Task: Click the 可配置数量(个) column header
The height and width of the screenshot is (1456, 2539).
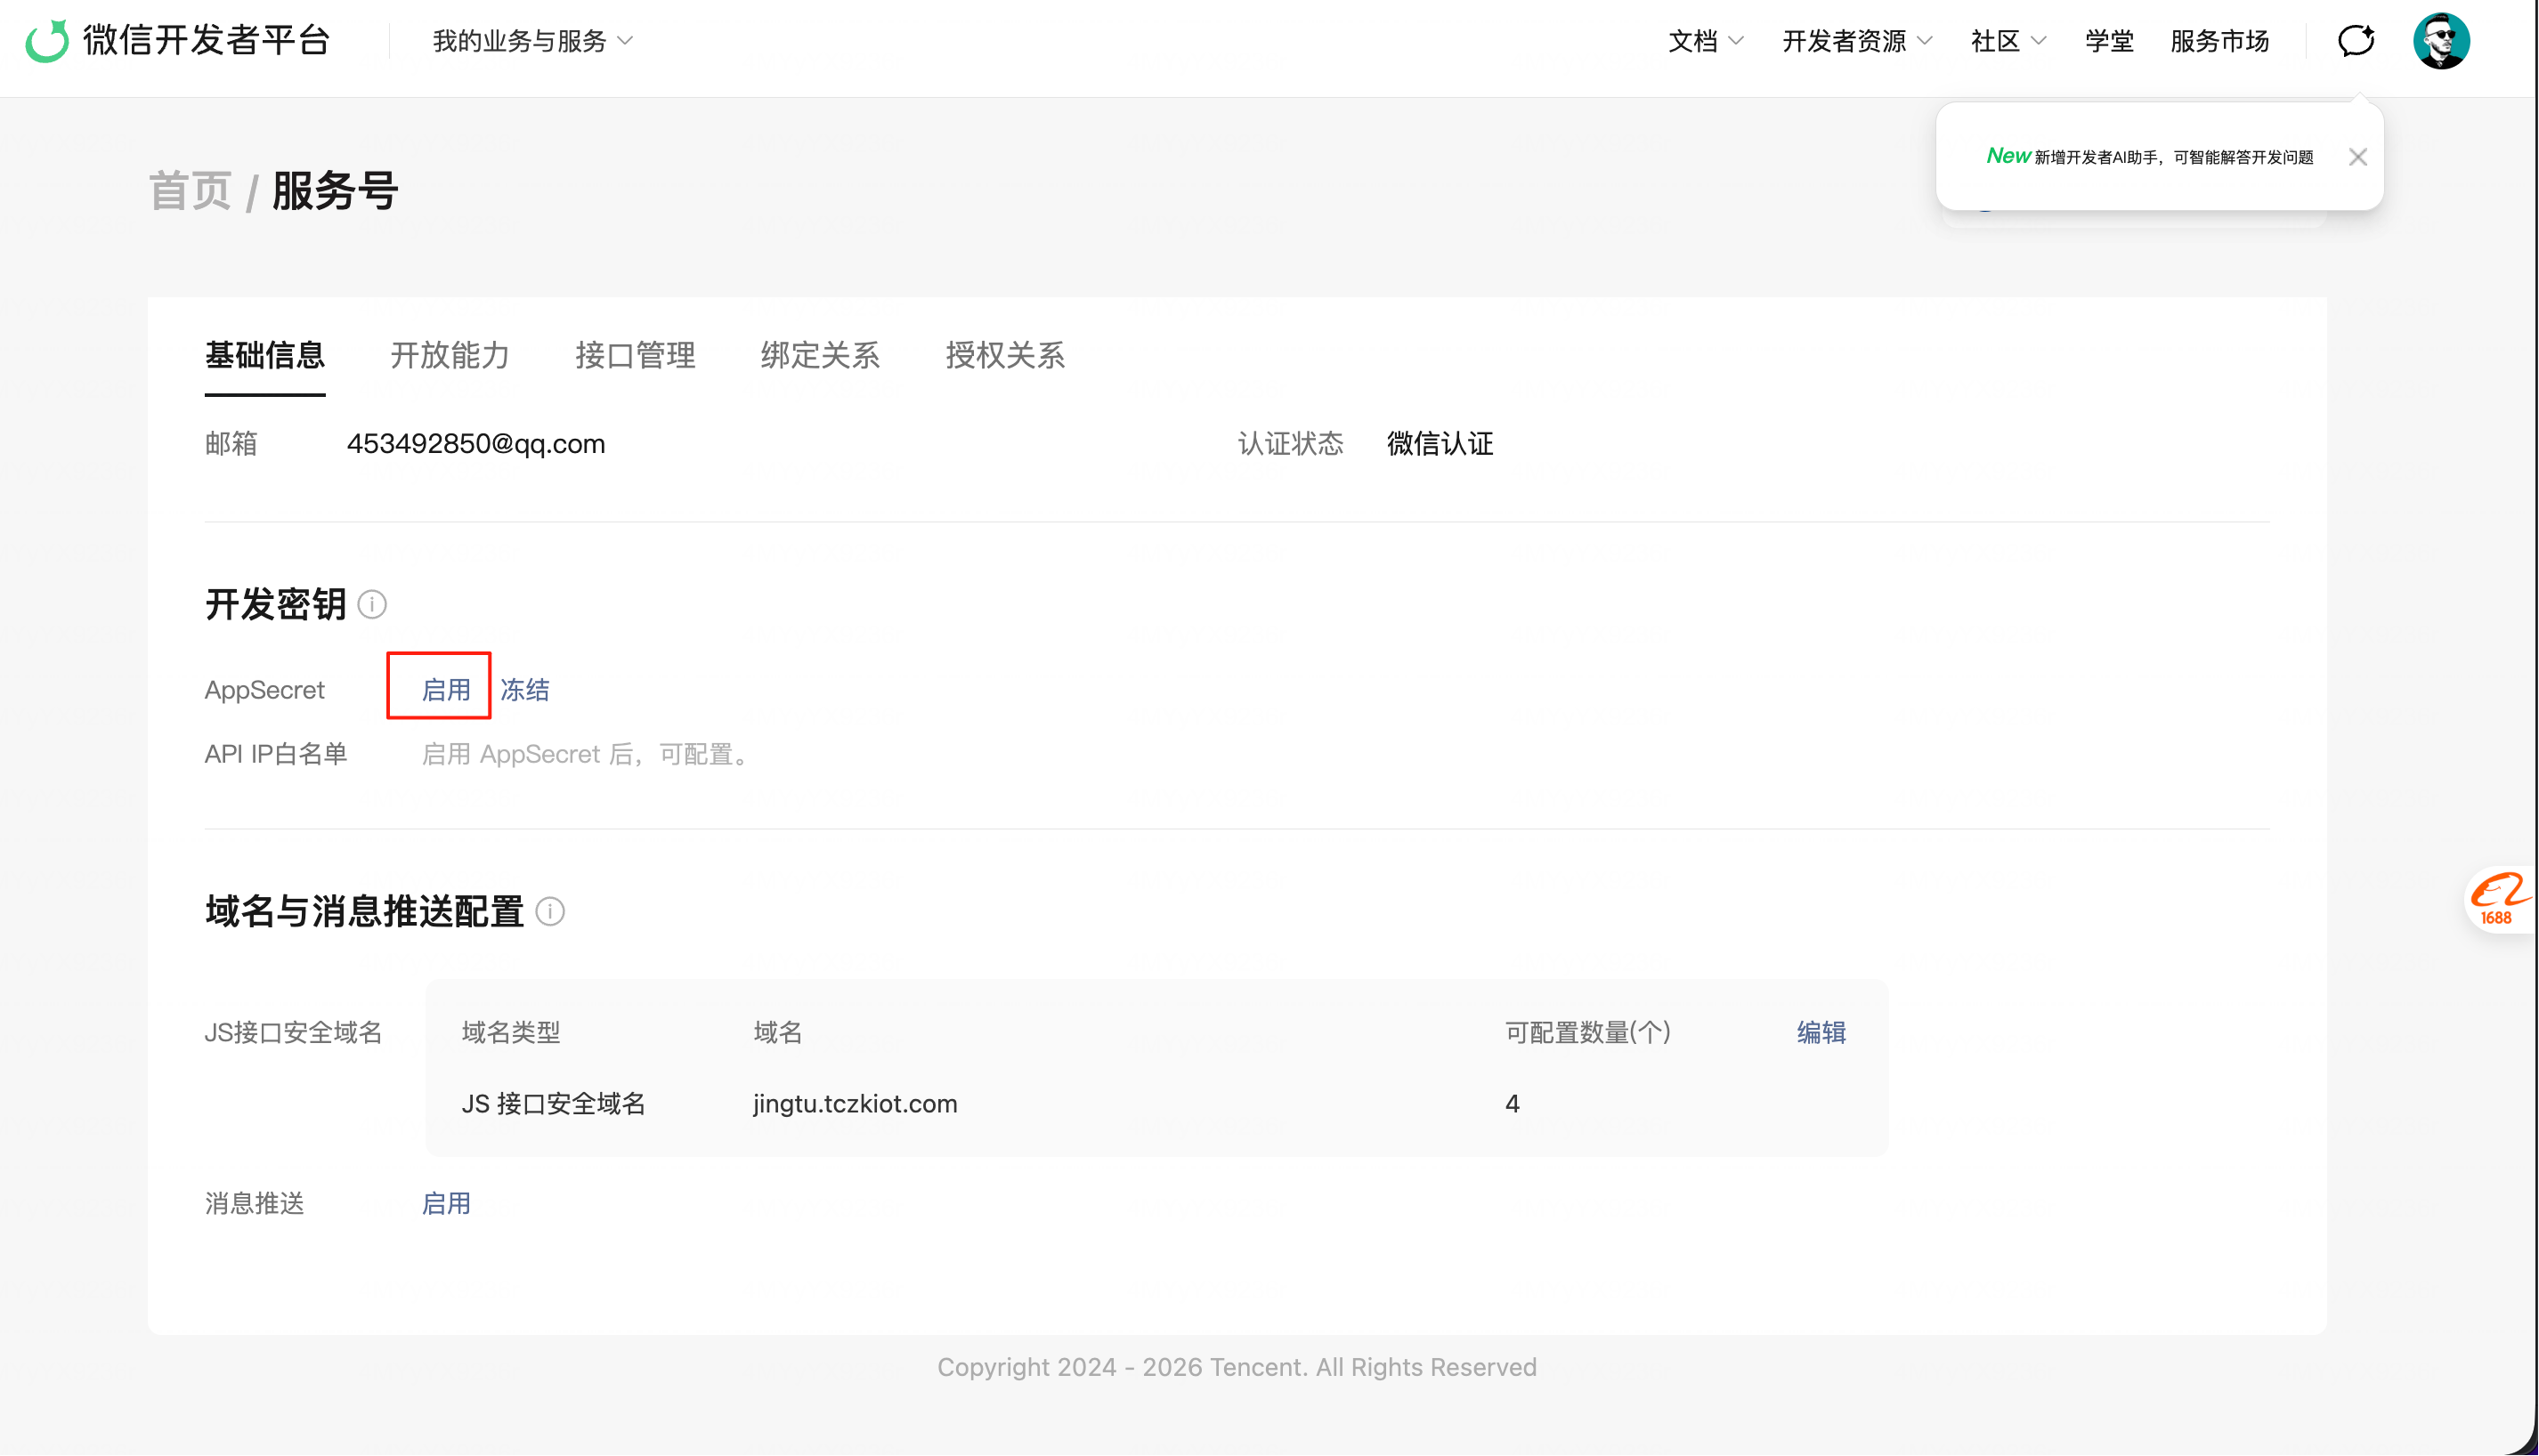Action: (1588, 1033)
